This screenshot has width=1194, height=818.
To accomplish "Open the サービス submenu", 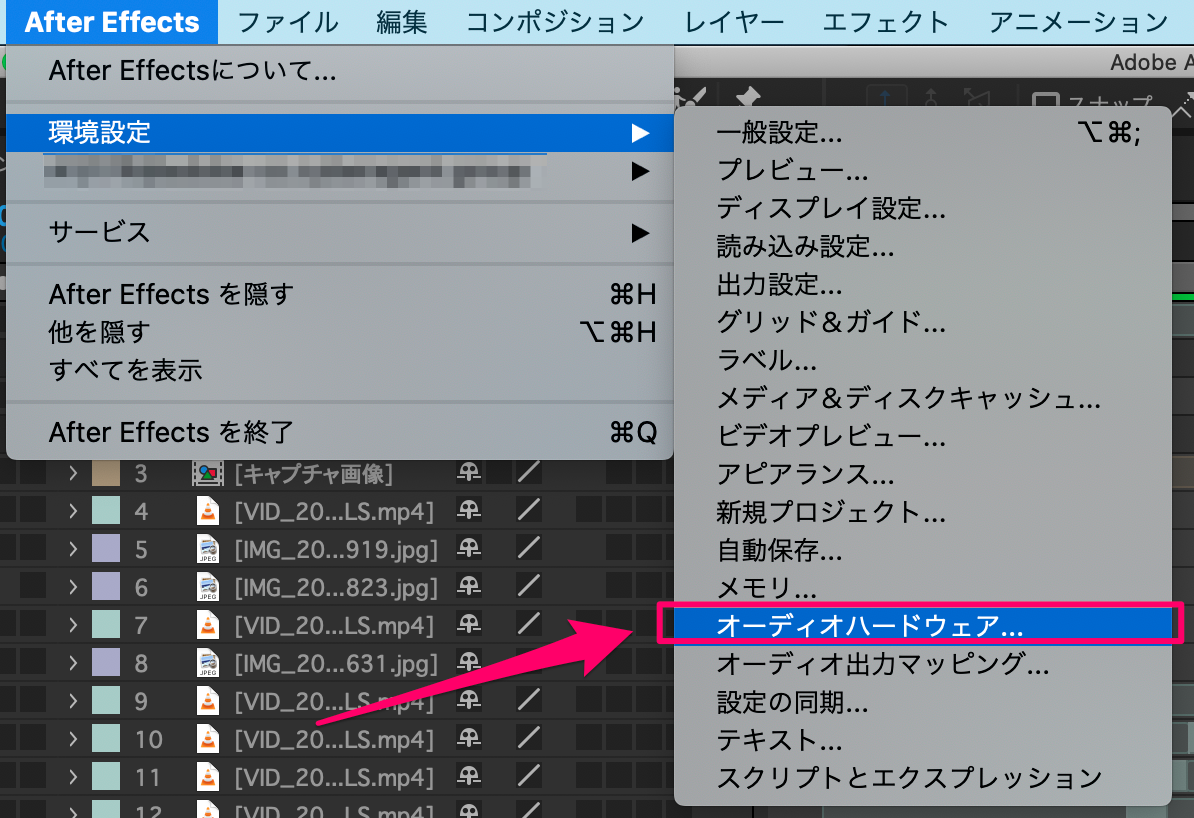I will [340, 232].
